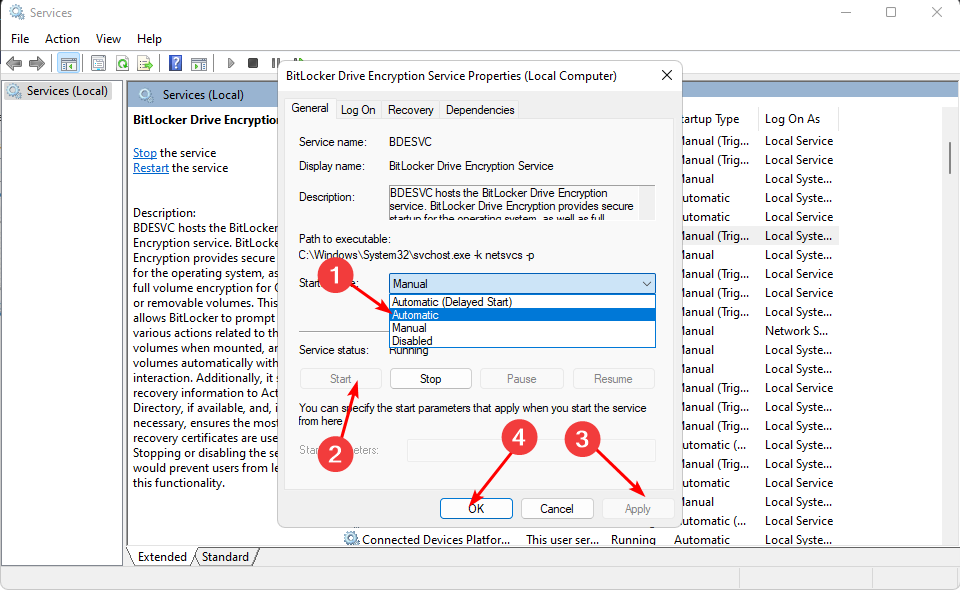Click the gear icon beside Connected Devices Platform row
960x593 pixels.
pos(351,539)
